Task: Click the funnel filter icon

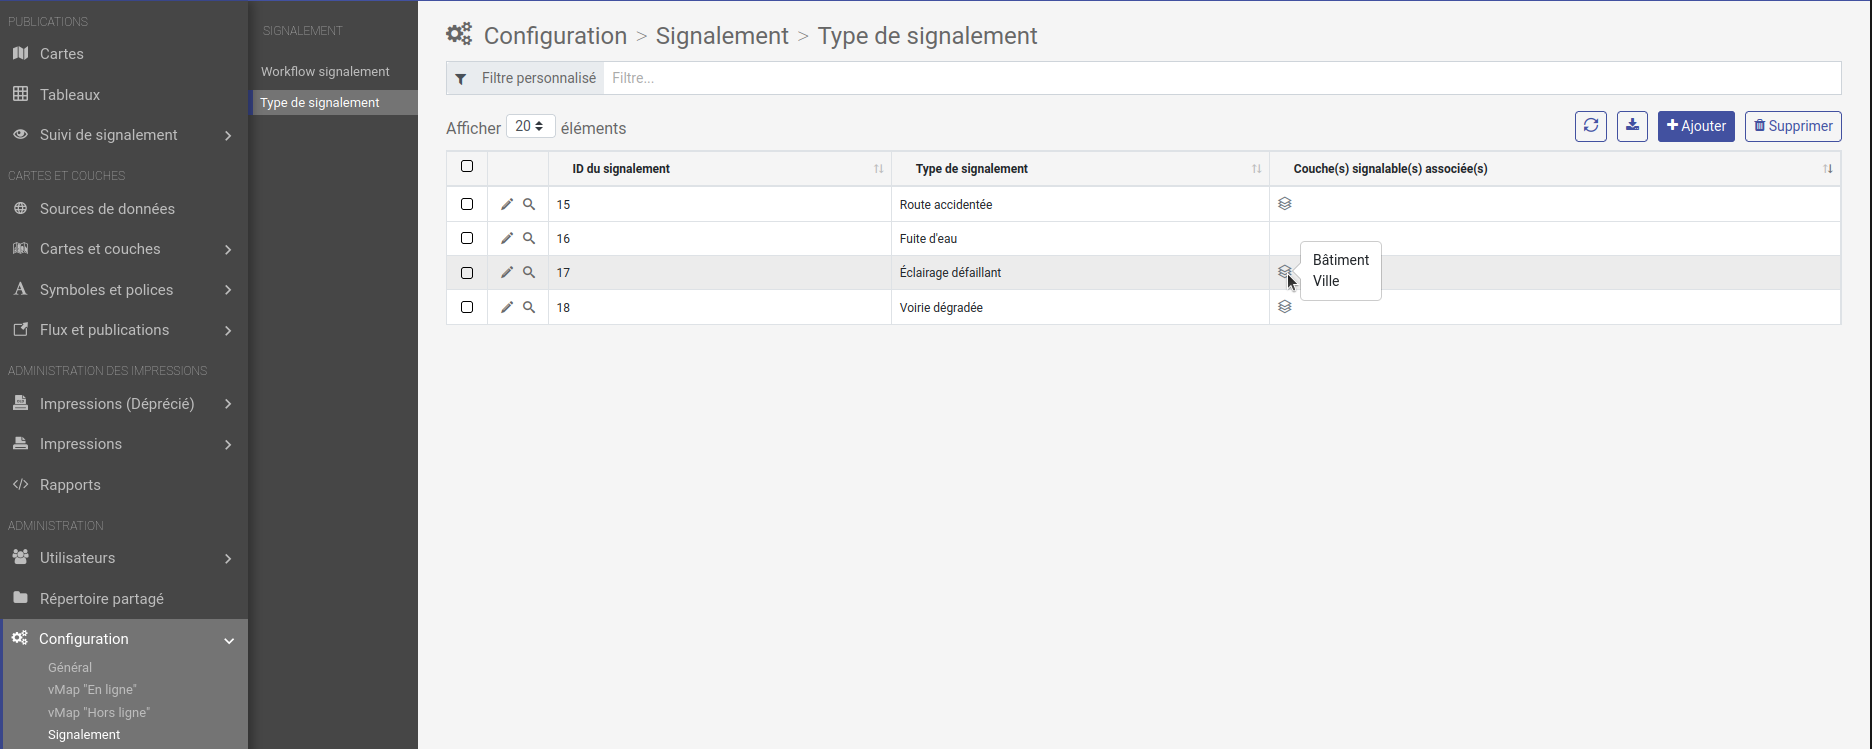Action: click(x=461, y=78)
